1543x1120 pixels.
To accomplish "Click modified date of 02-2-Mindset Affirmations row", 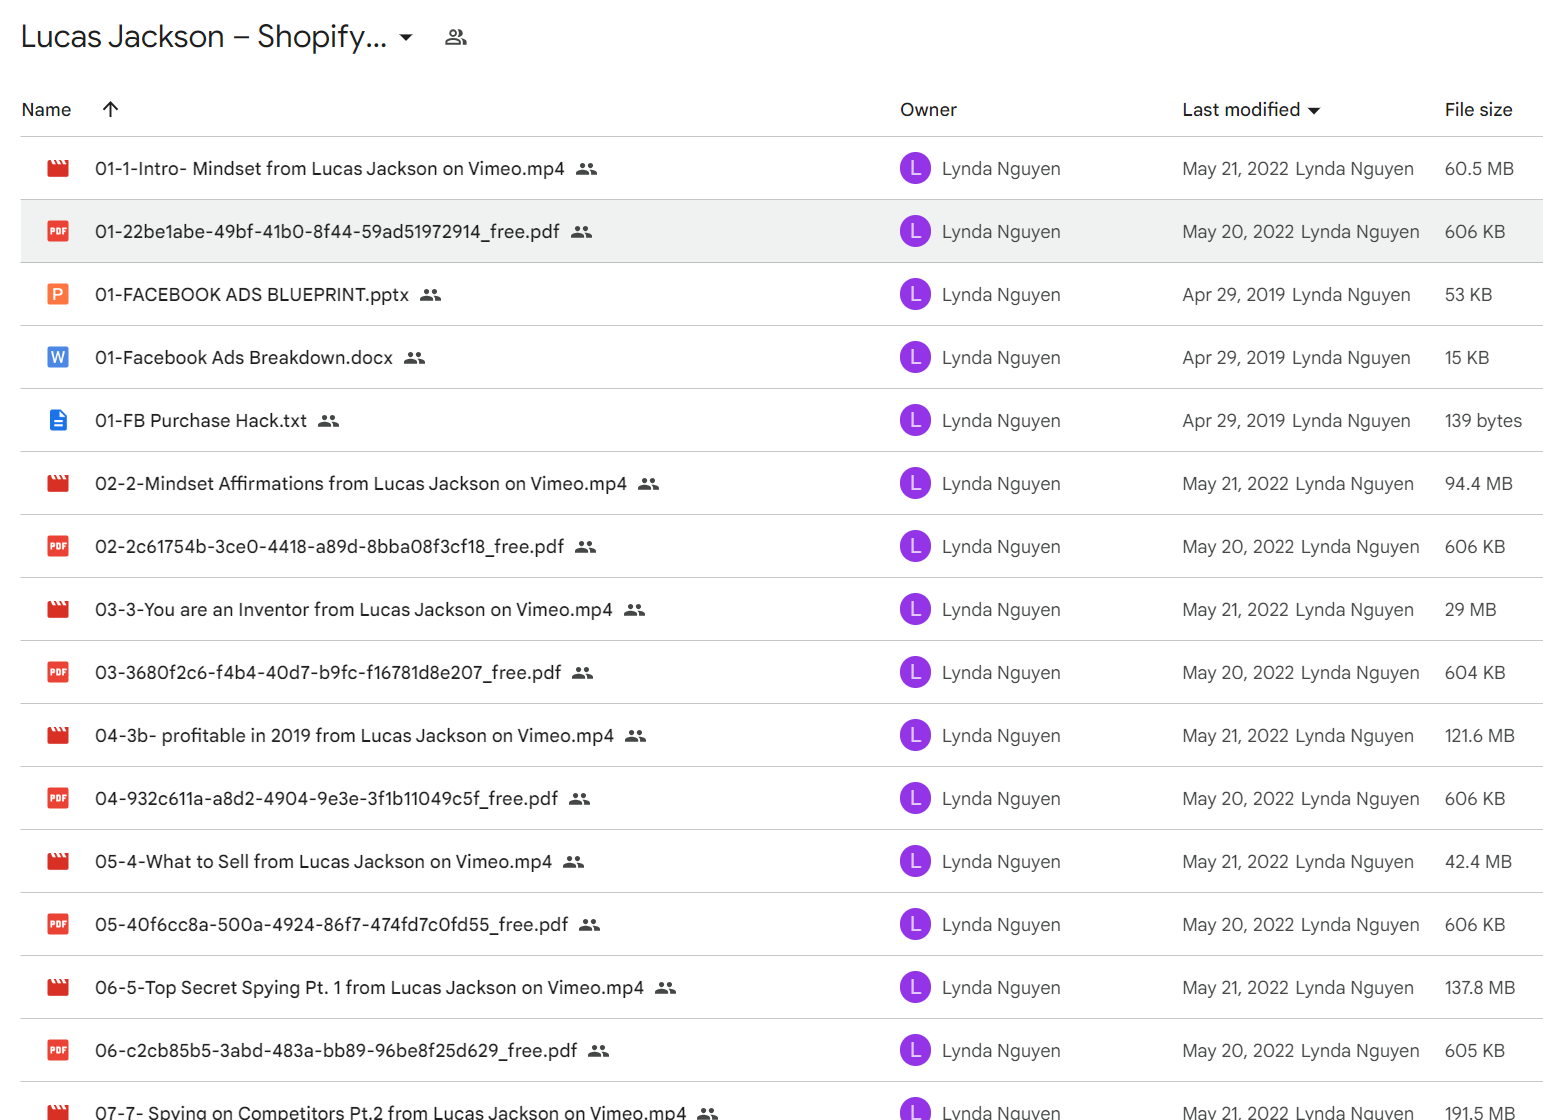I will [x=1235, y=484].
